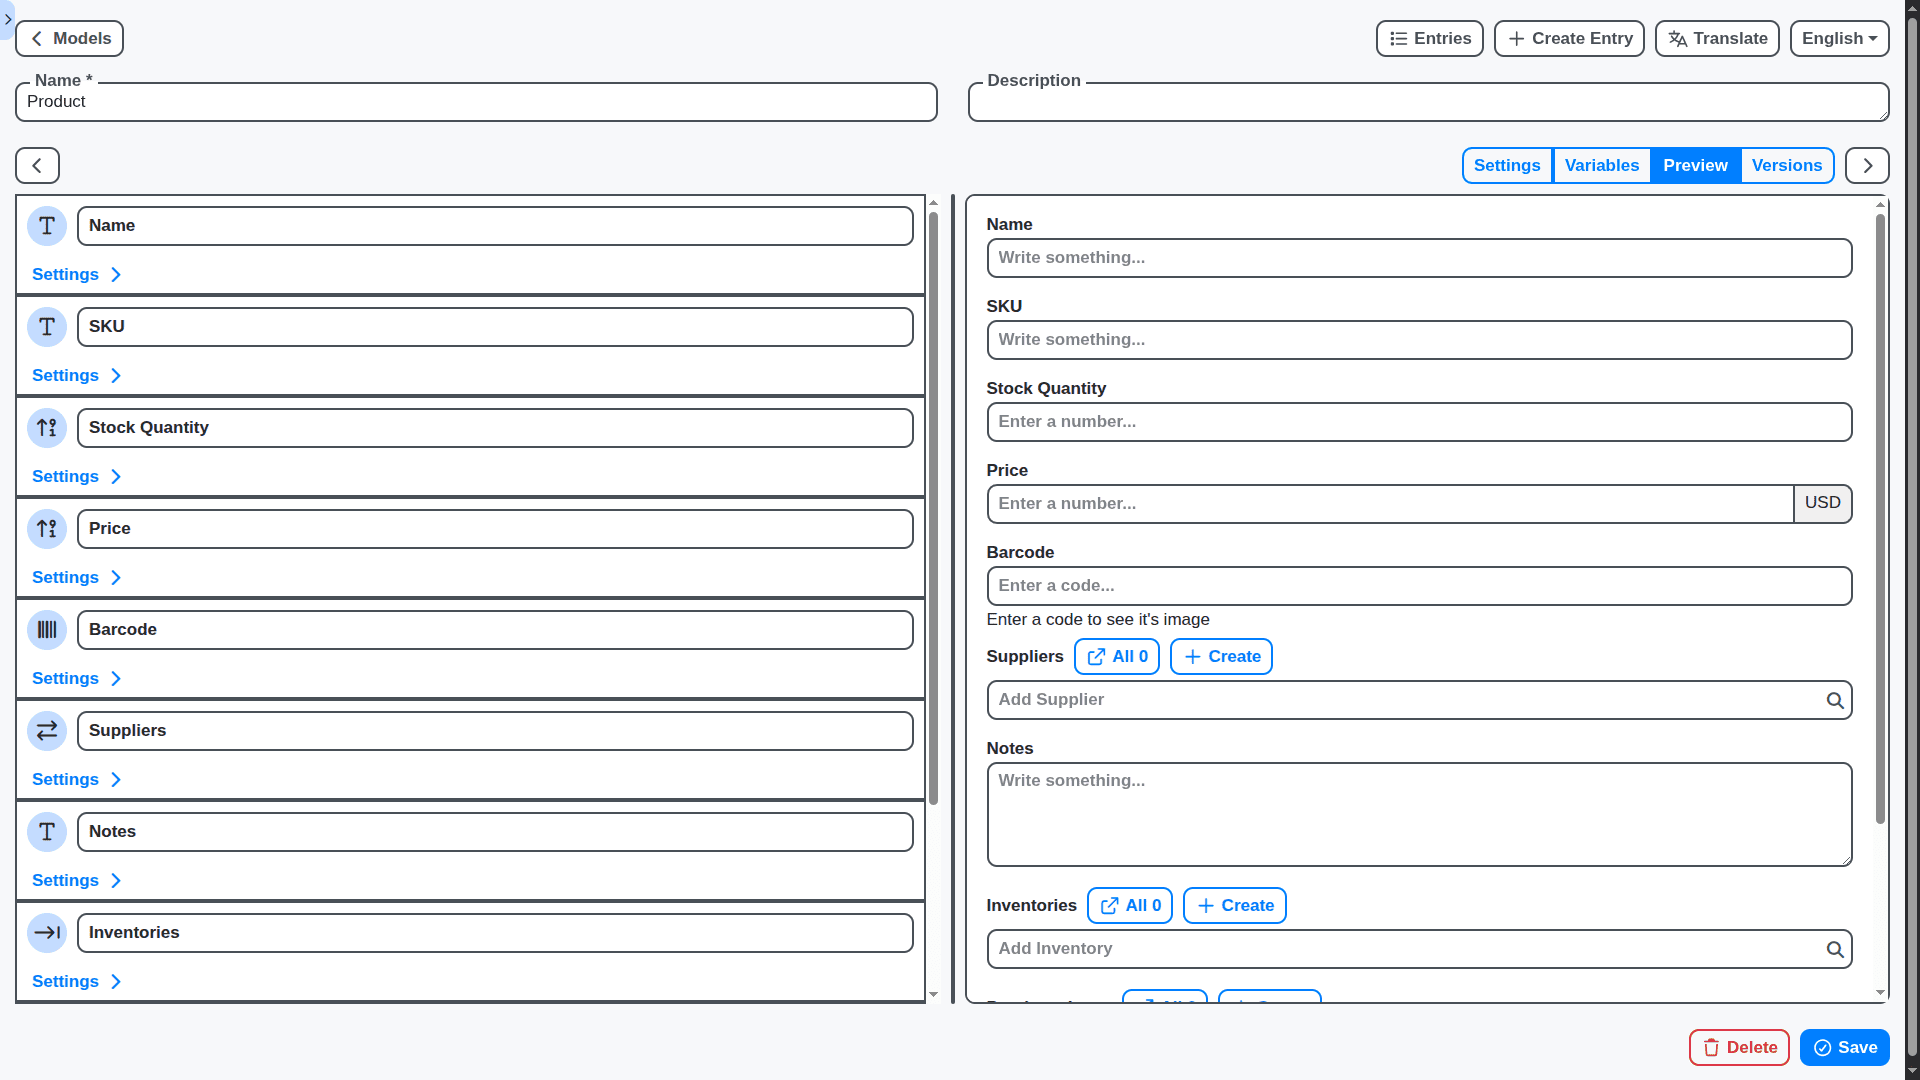Switch to the Versions tab

tap(1787, 165)
